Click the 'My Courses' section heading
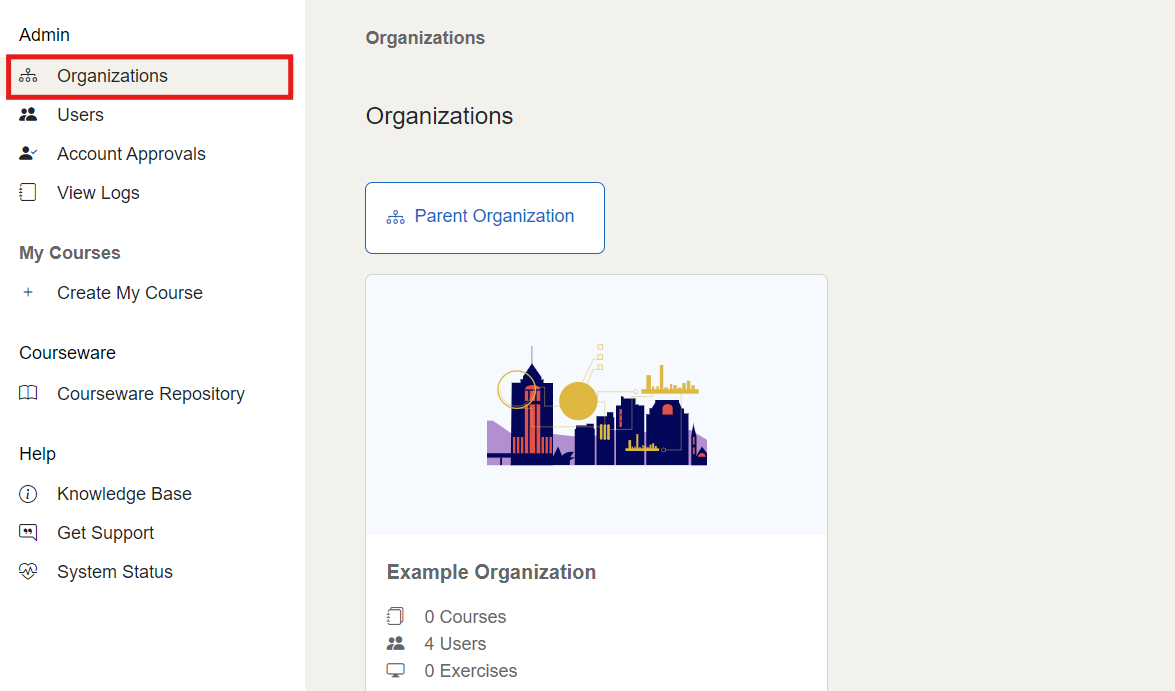This screenshot has height=691, width=1175. point(70,253)
